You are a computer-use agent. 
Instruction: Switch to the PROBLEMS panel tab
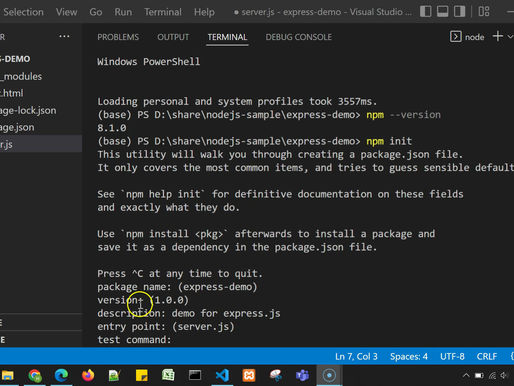coord(118,37)
